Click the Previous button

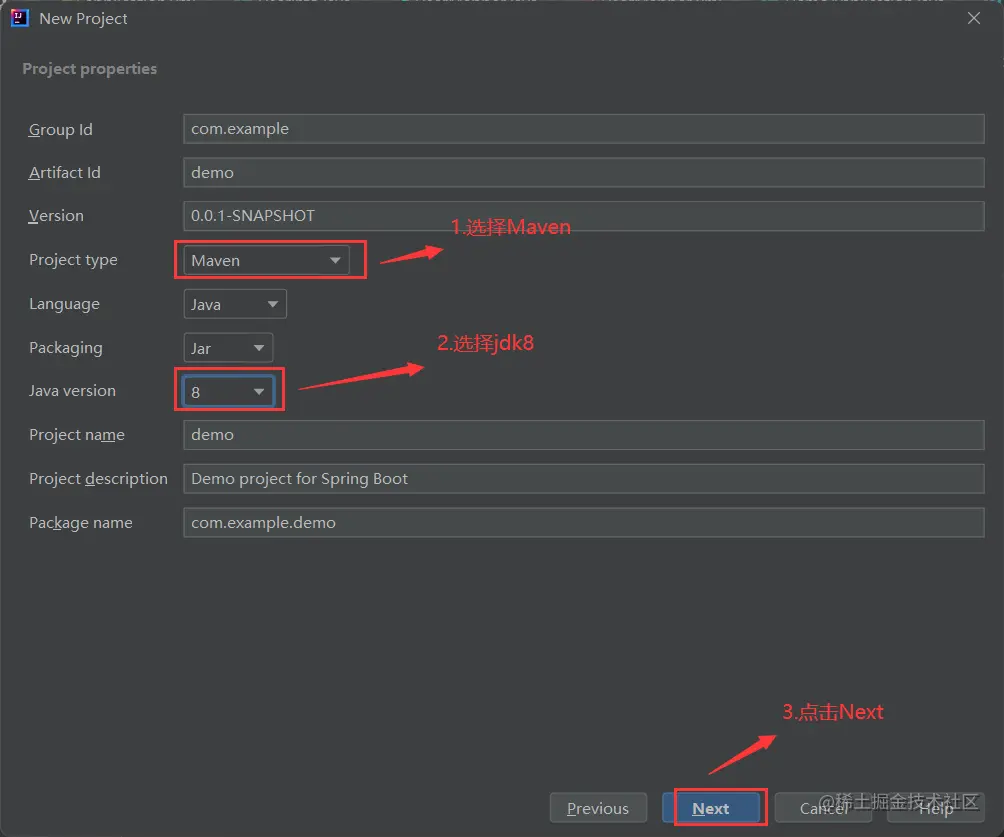tap(598, 808)
